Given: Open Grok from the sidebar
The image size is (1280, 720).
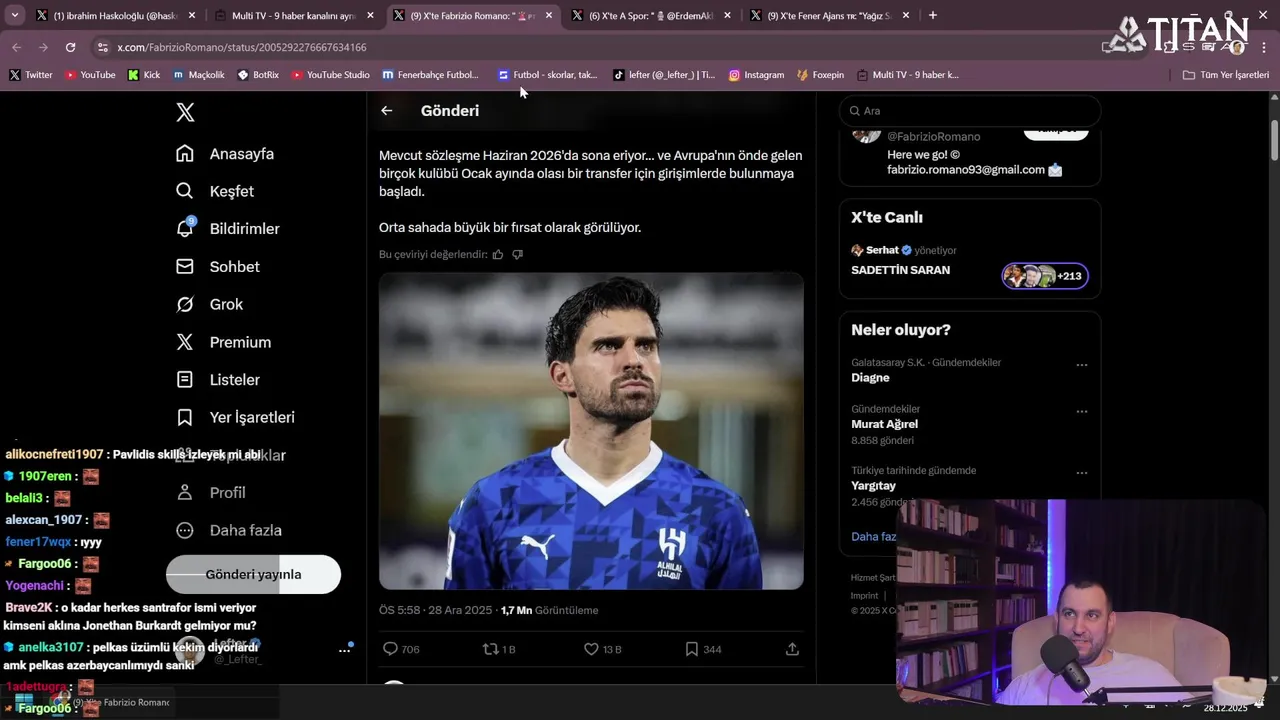Looking at the screenshot, I should tap(210, 304).
